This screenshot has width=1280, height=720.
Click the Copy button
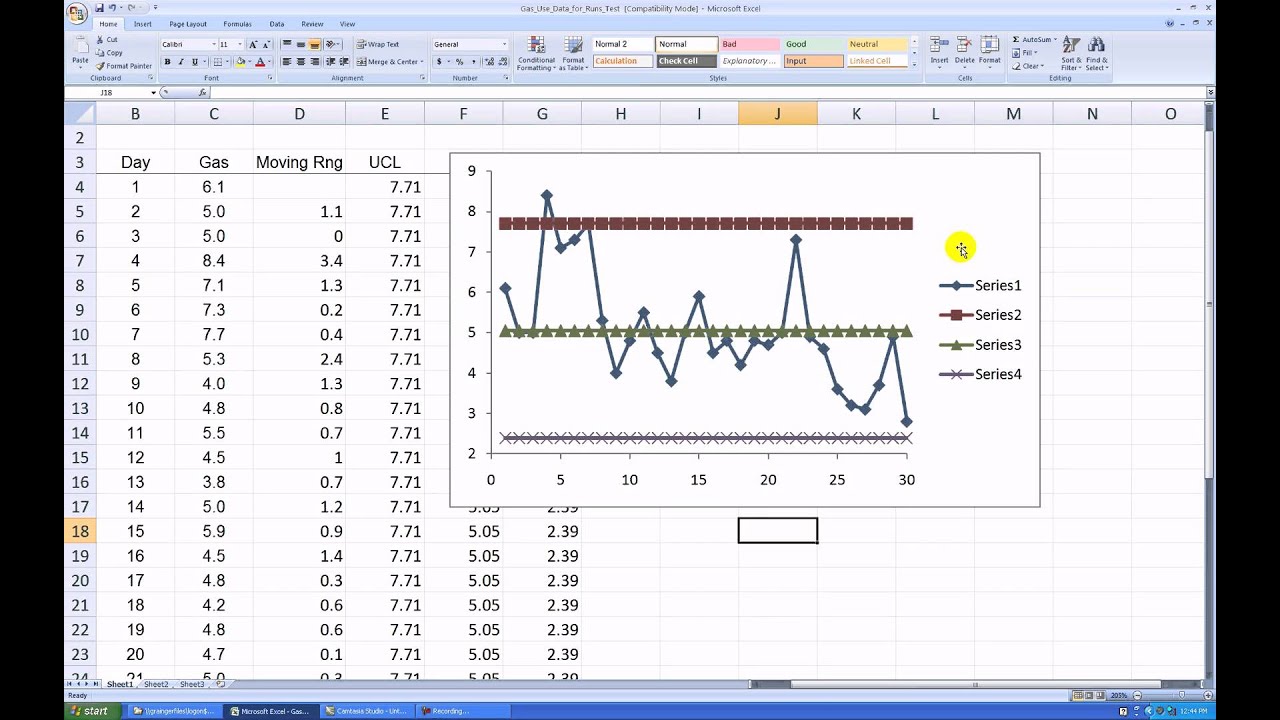coord(109,53)
